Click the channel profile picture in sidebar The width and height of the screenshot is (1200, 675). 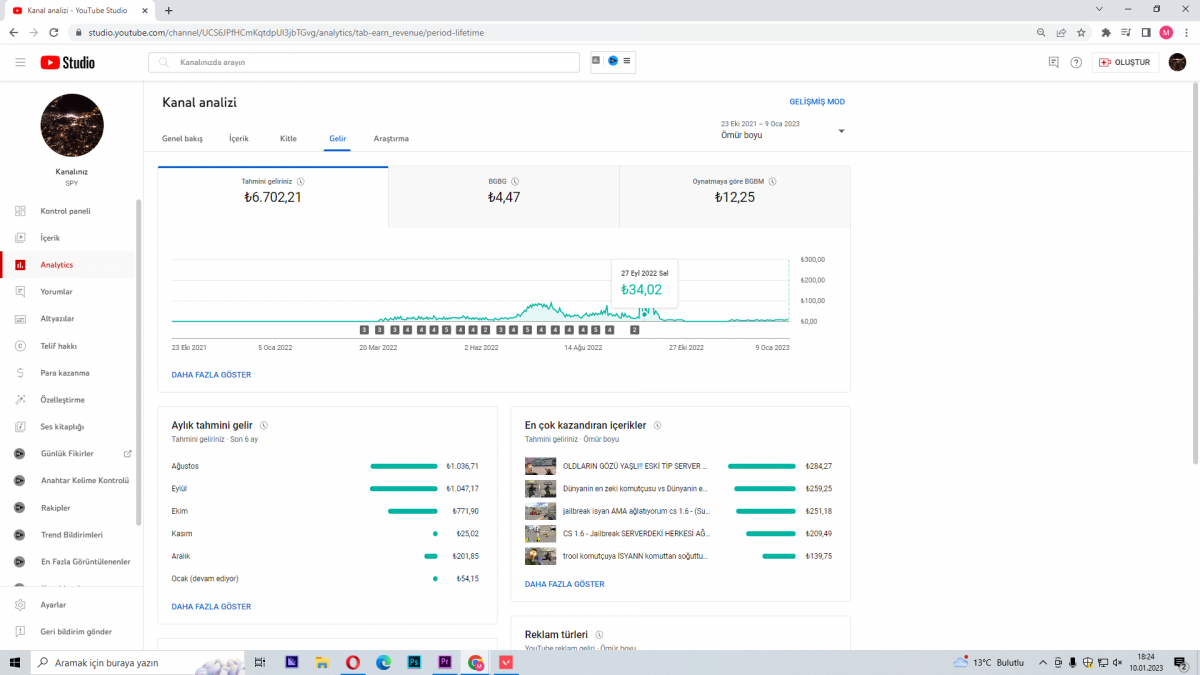72,126
